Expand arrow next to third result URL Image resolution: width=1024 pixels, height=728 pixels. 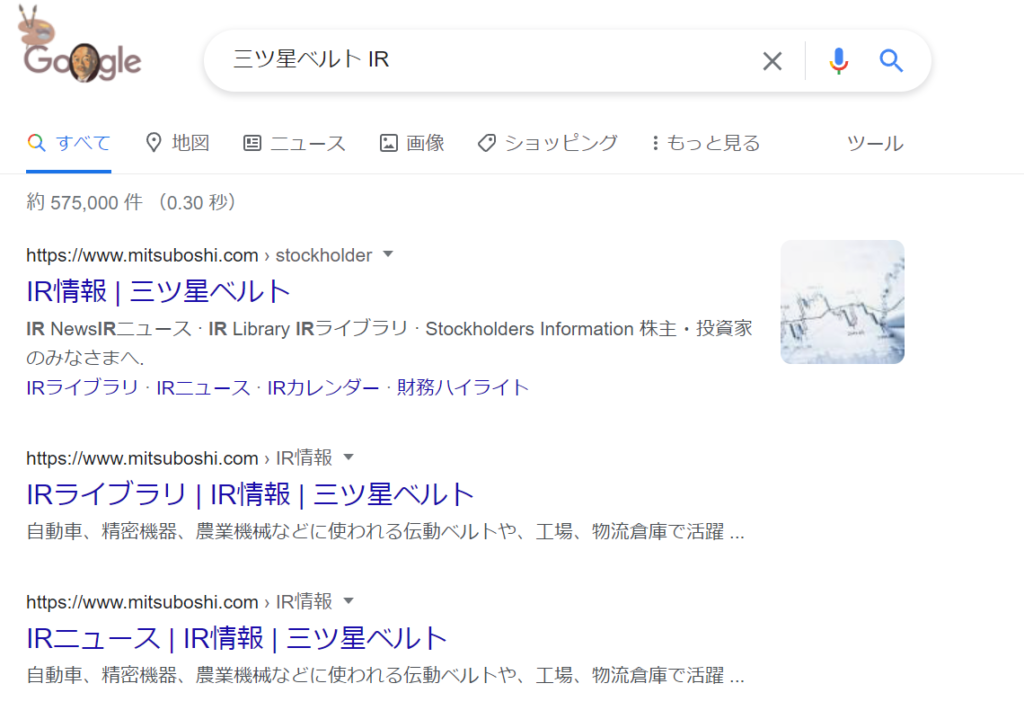[x=349, y=601]
